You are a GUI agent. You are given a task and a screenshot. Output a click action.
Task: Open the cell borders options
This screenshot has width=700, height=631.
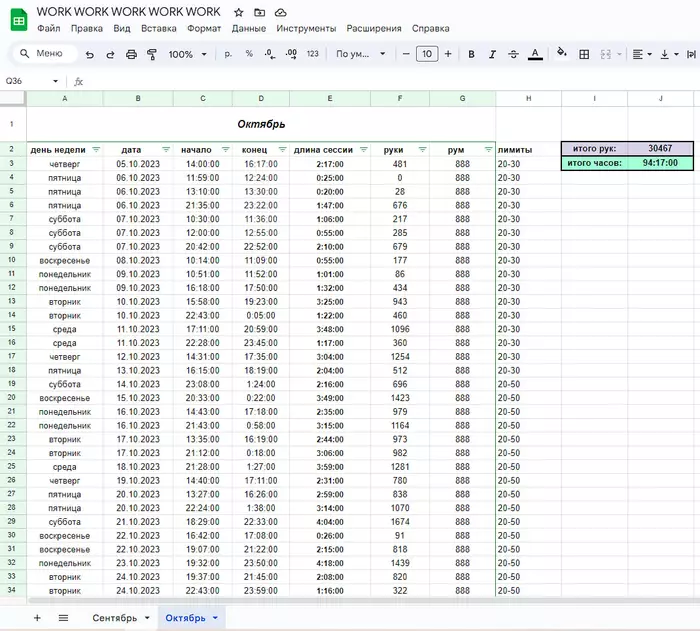(584, 54)
